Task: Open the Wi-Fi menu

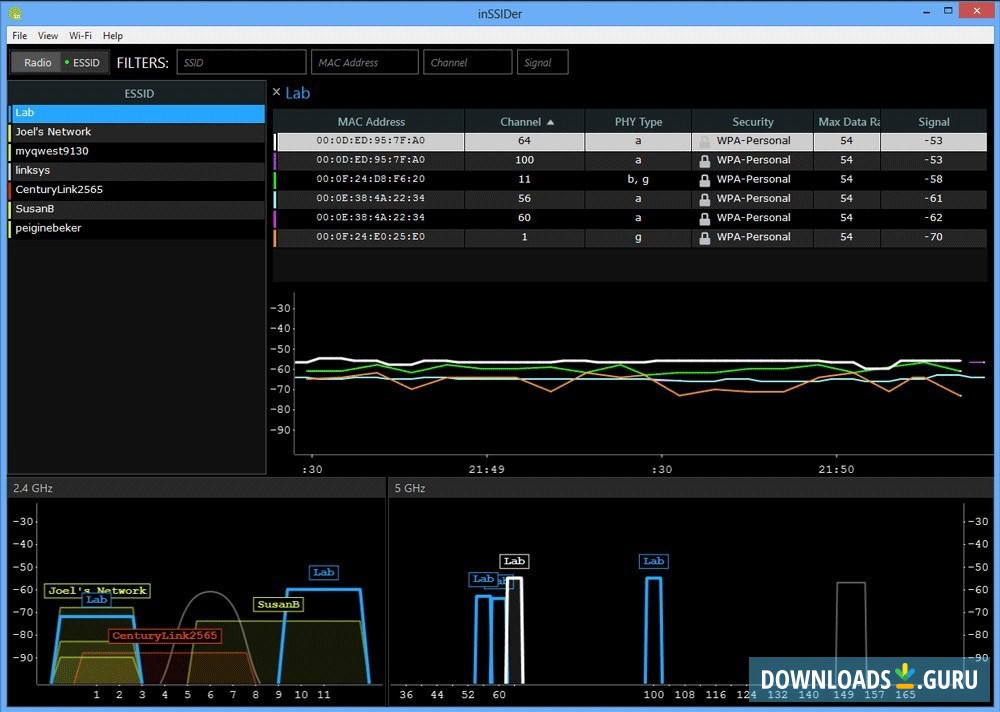Action: [x=80, y=35]
